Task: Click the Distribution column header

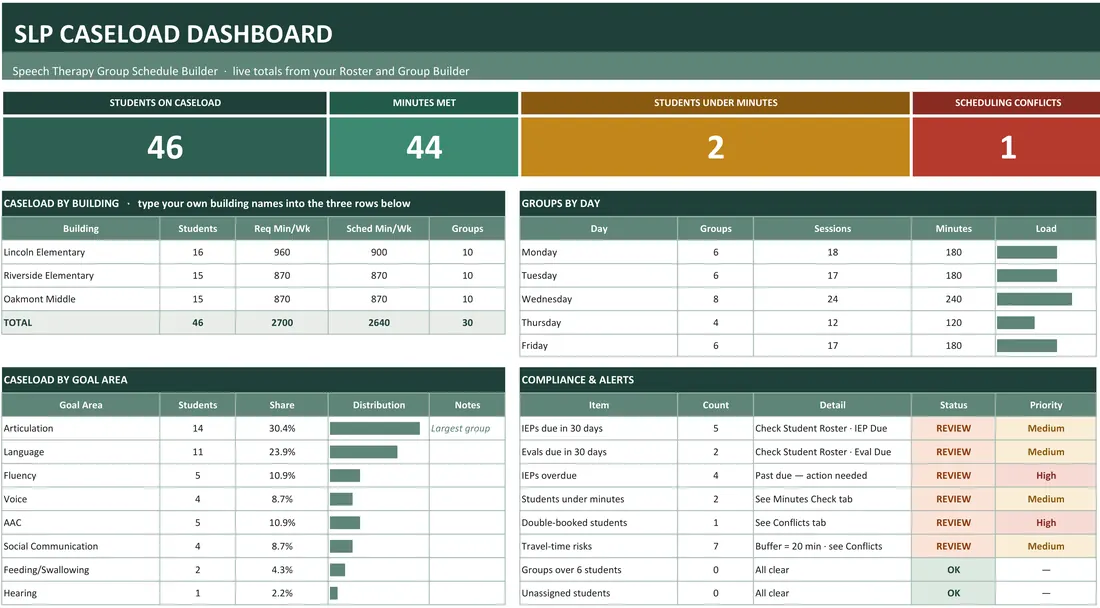Action: [379, 405]
